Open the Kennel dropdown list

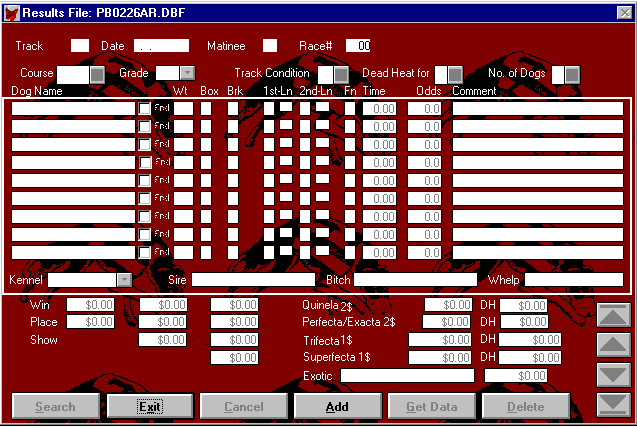coord(124,280)
